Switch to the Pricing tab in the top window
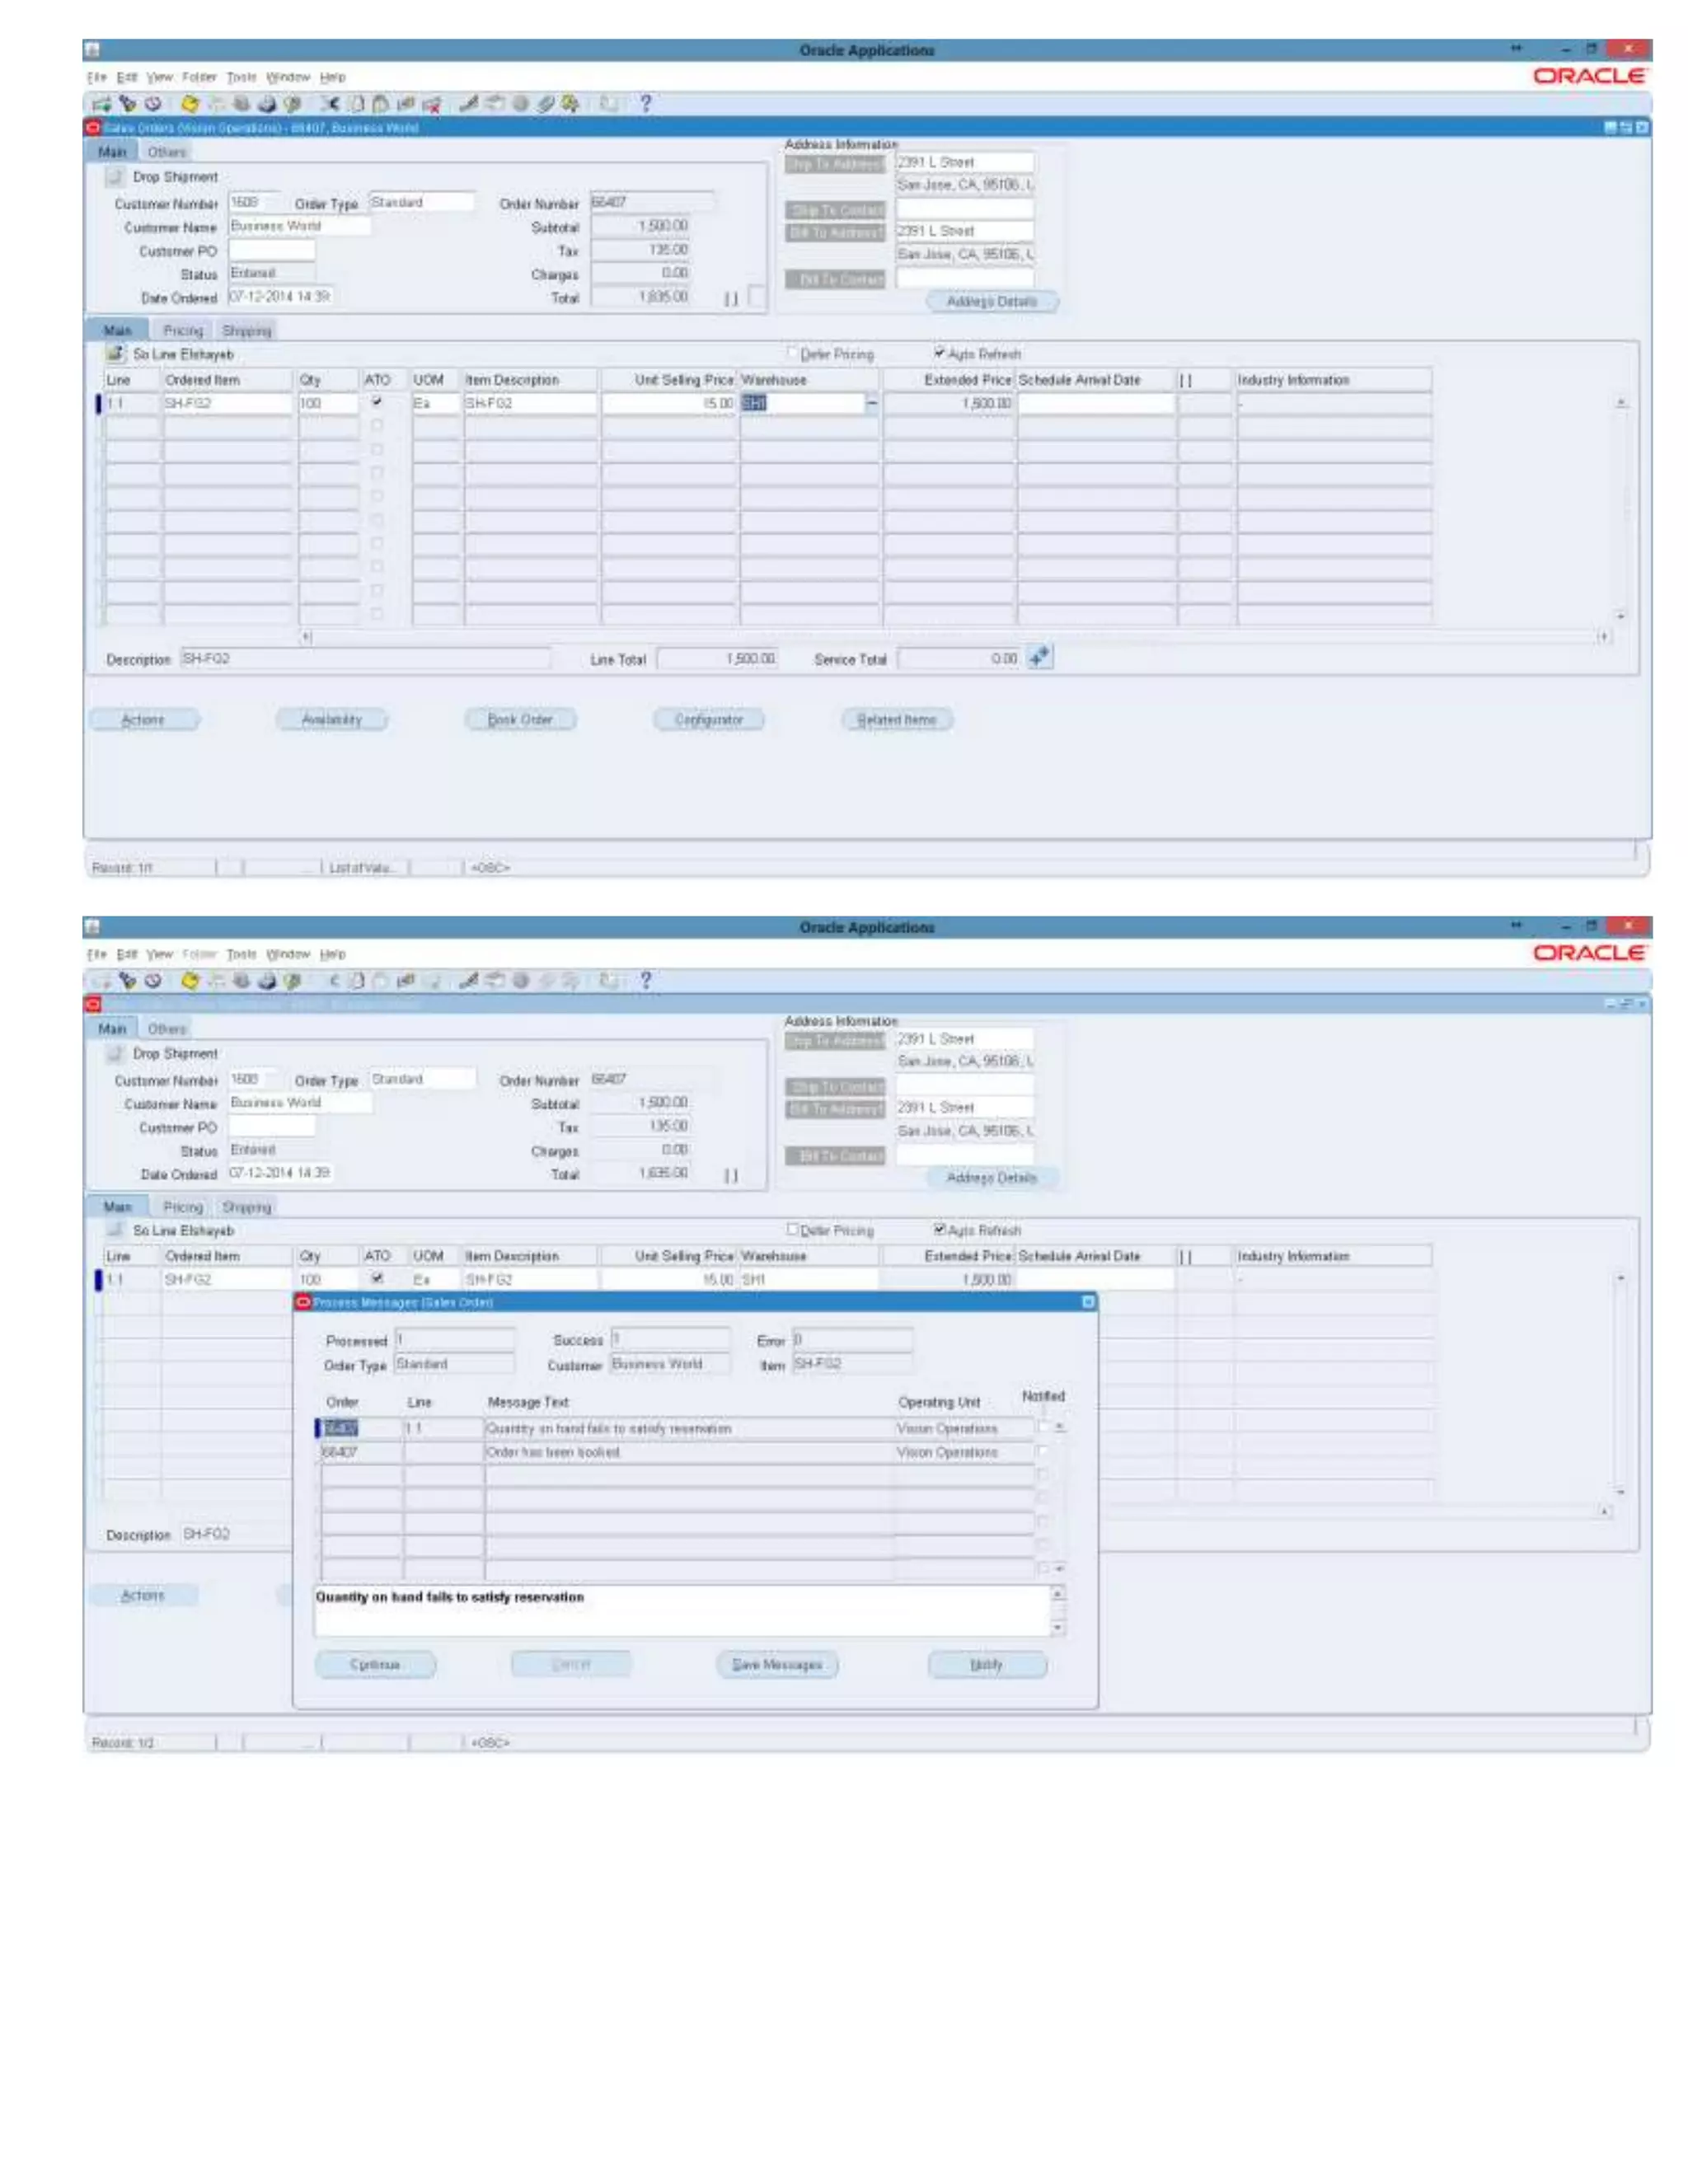The height and width of the screenshot is (2184, 1688). [x=183, y=330]
